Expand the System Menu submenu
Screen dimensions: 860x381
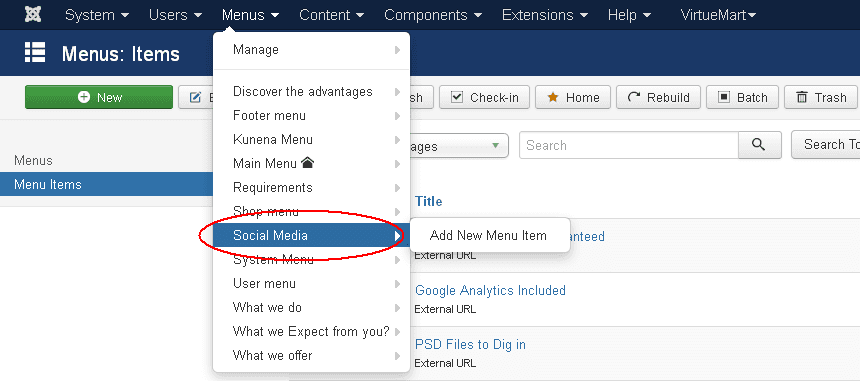[x=312, y=260]
